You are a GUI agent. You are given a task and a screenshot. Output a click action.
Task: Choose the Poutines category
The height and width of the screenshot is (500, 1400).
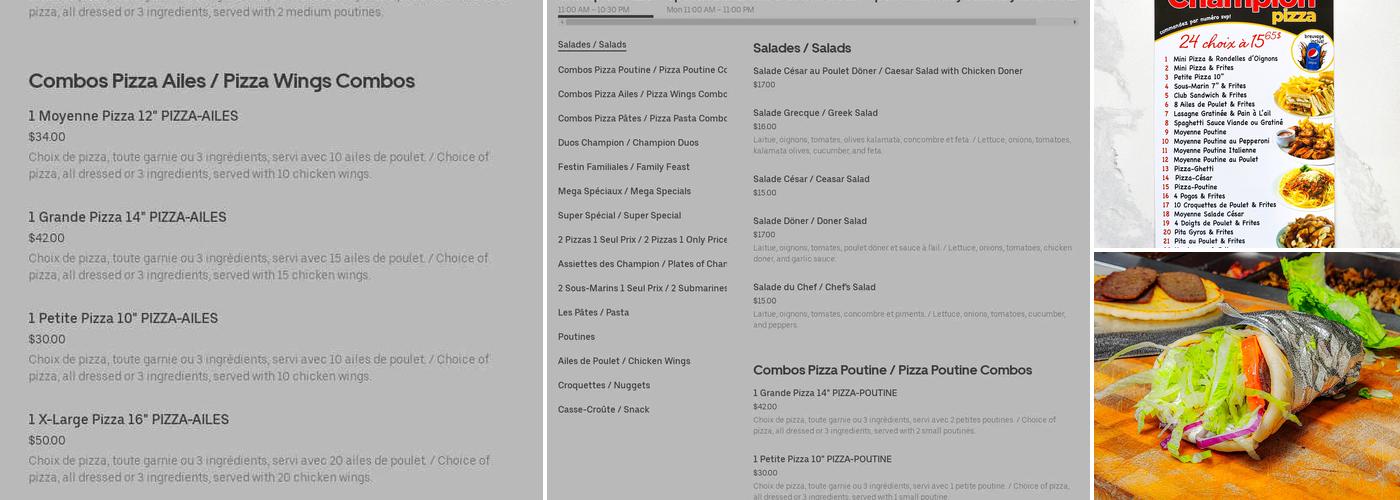576,337
